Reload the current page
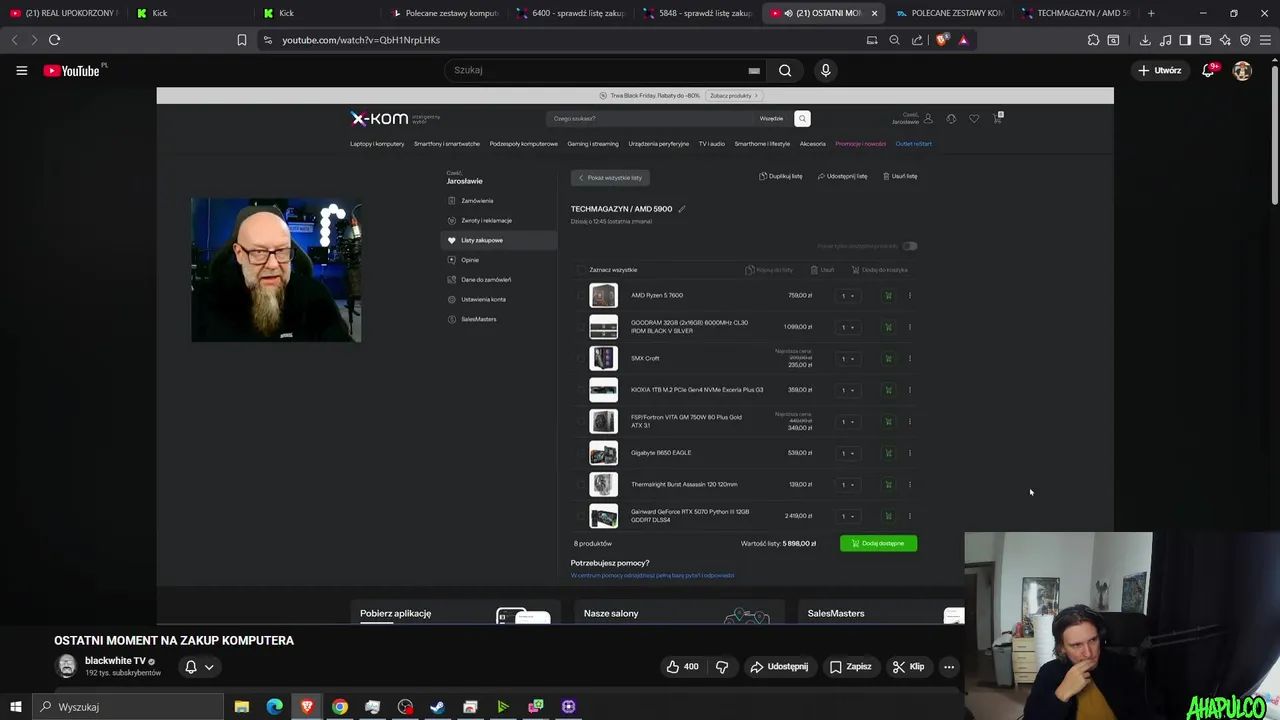The width and height of the screenshot is (1280, 720). pos(54,40)
